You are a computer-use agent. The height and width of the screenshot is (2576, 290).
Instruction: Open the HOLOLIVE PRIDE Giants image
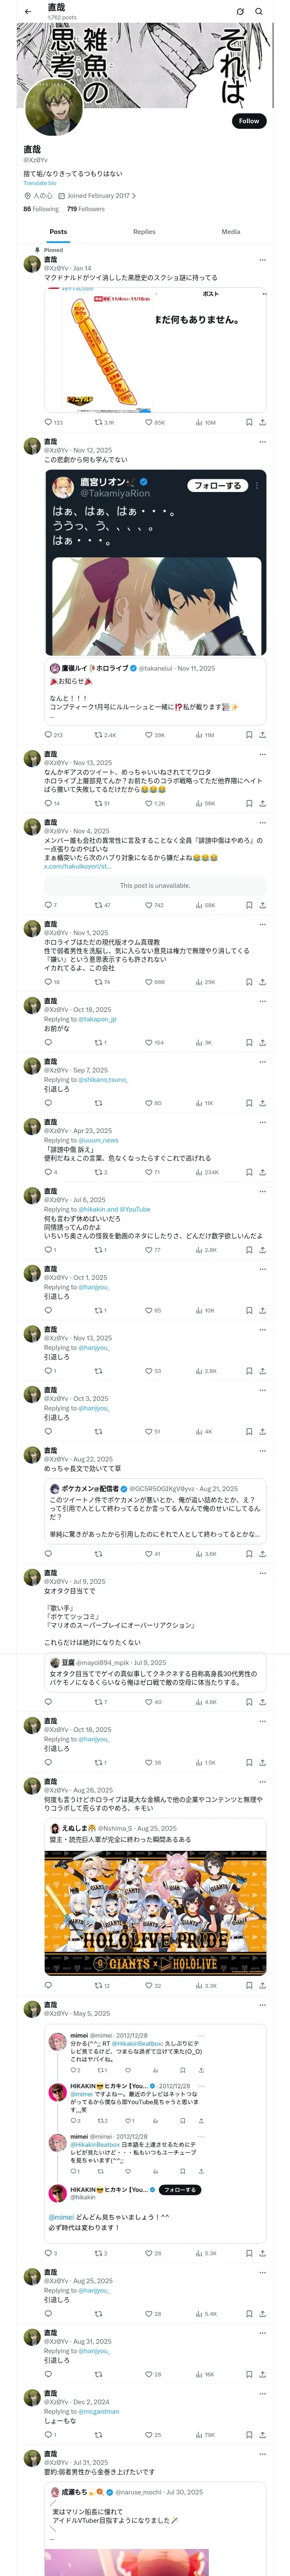tap(155, 1913)
